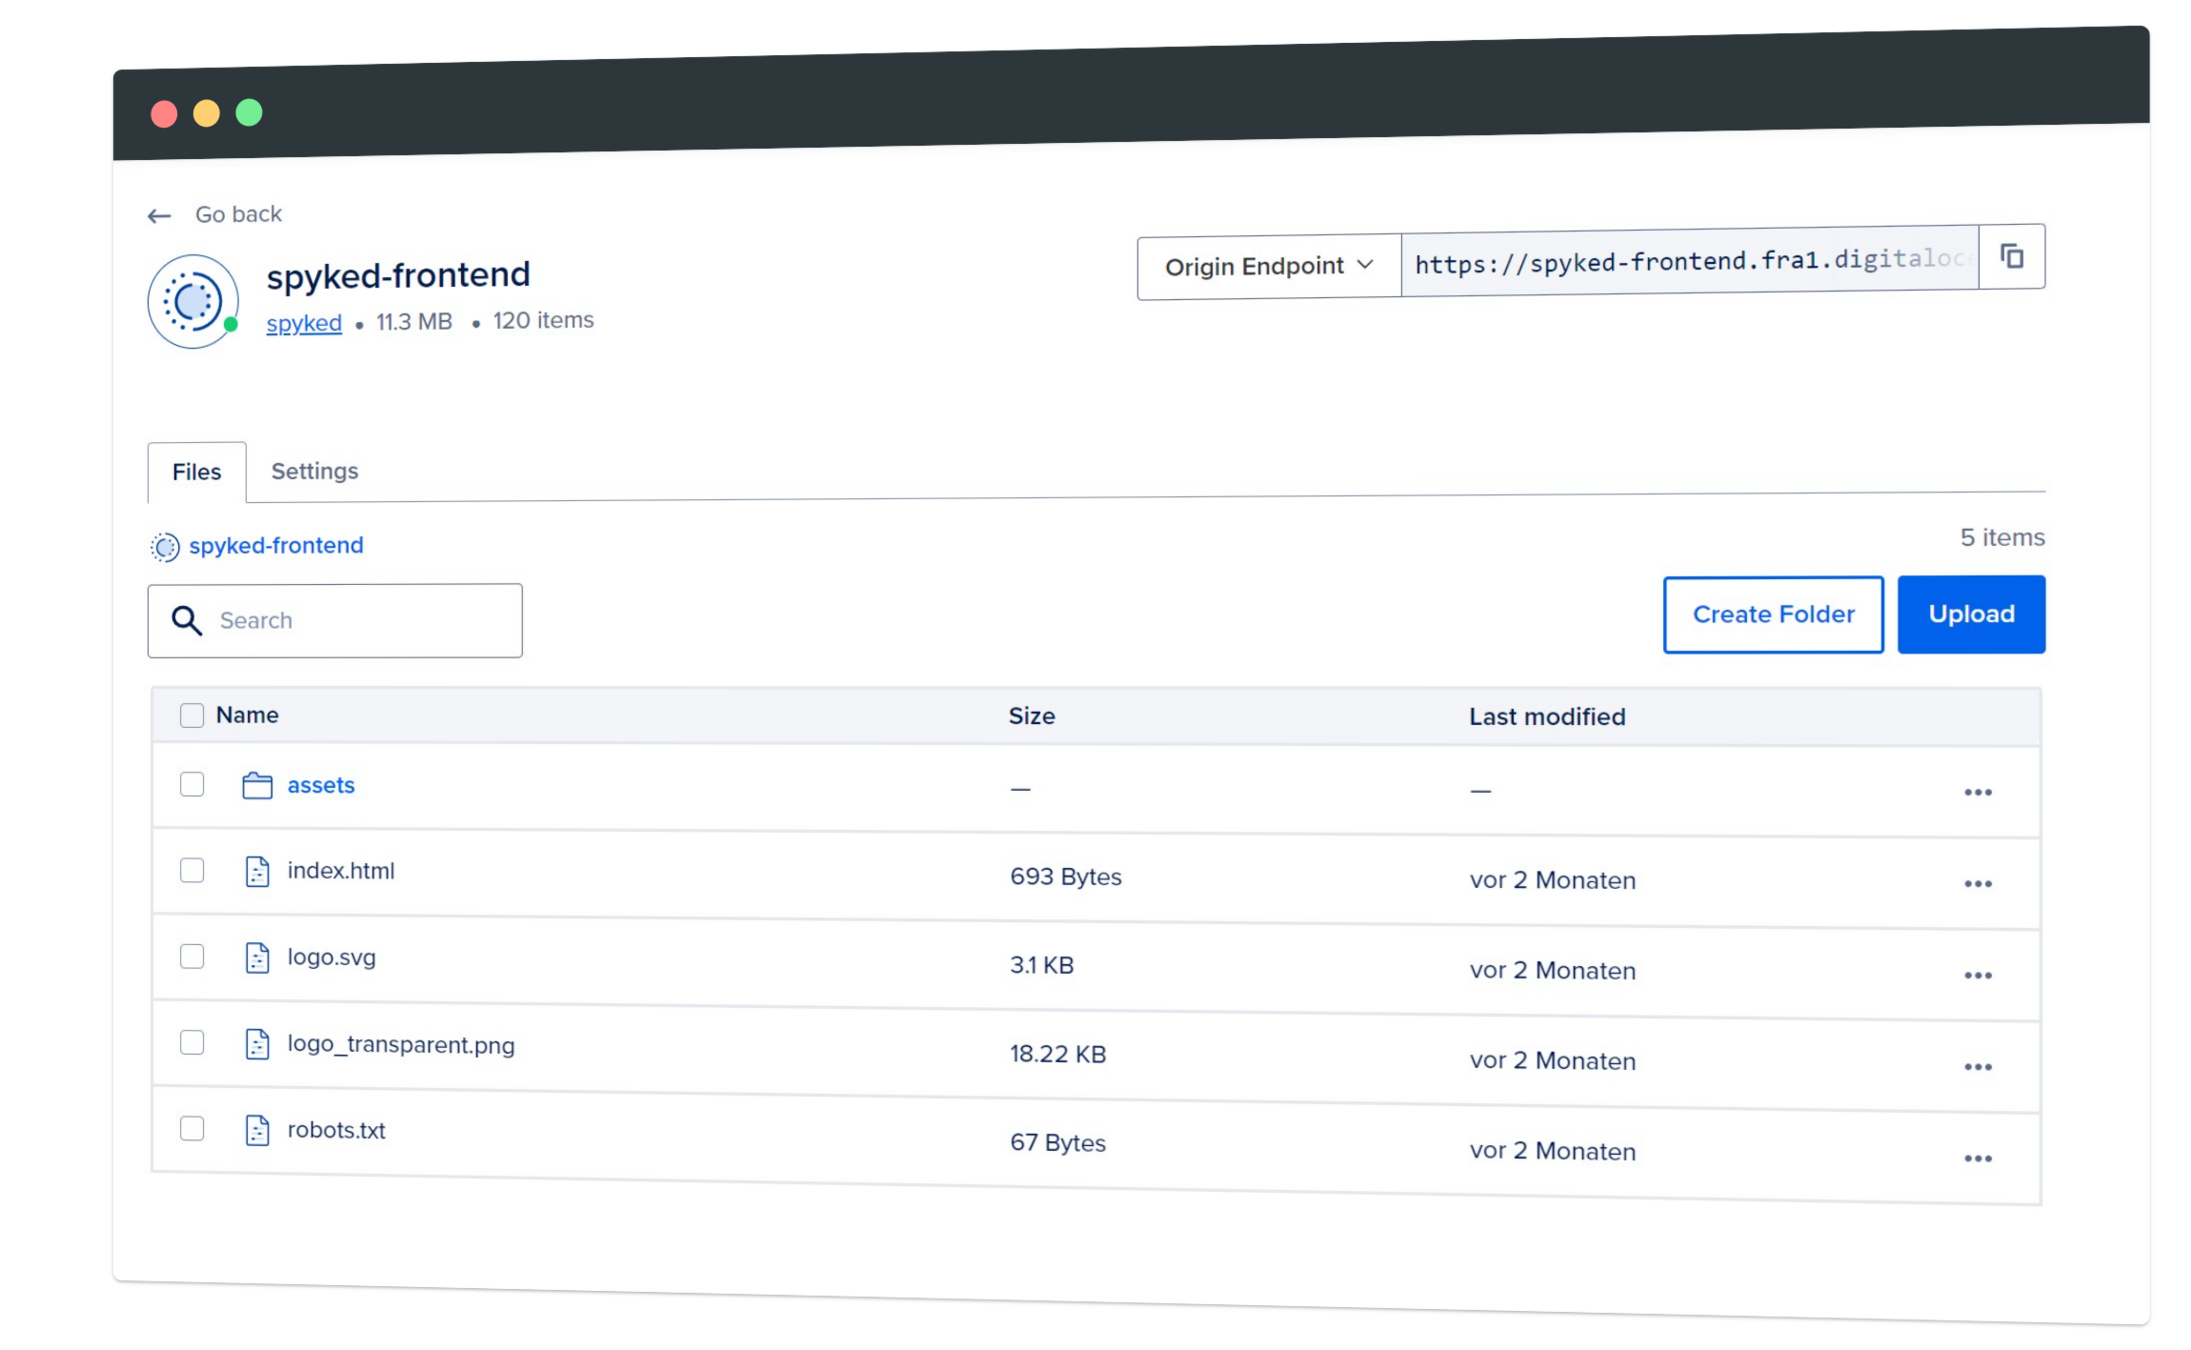
Task: Check the box for logo.svg
Action: (192, 957)
